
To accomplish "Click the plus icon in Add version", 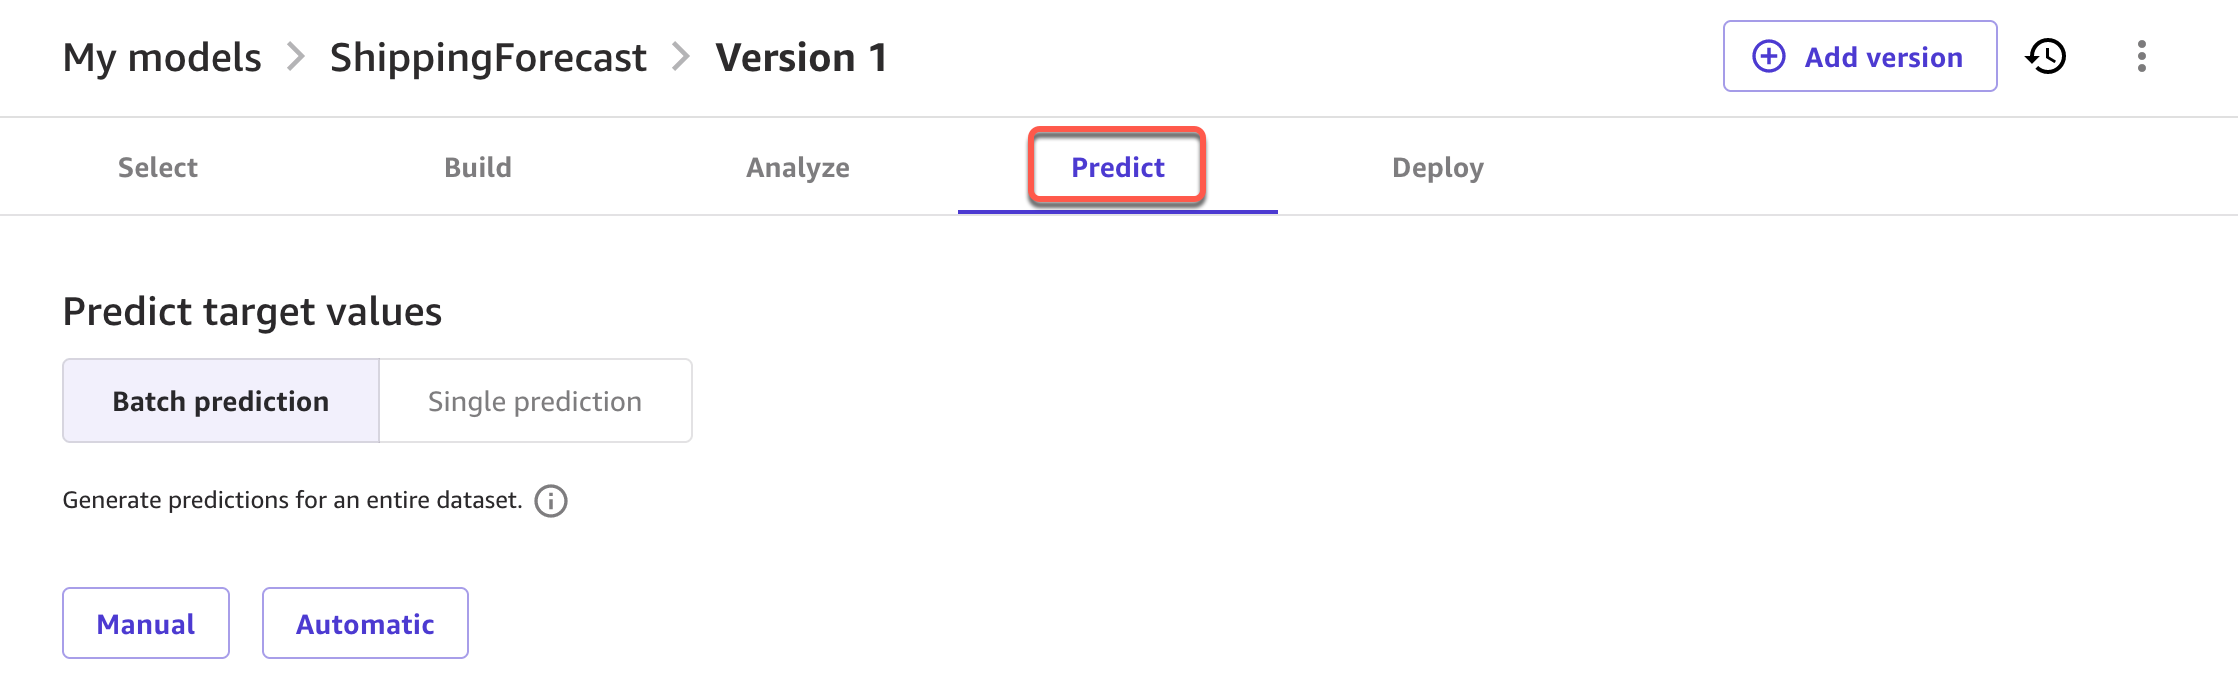I will tap(1768, 56).
